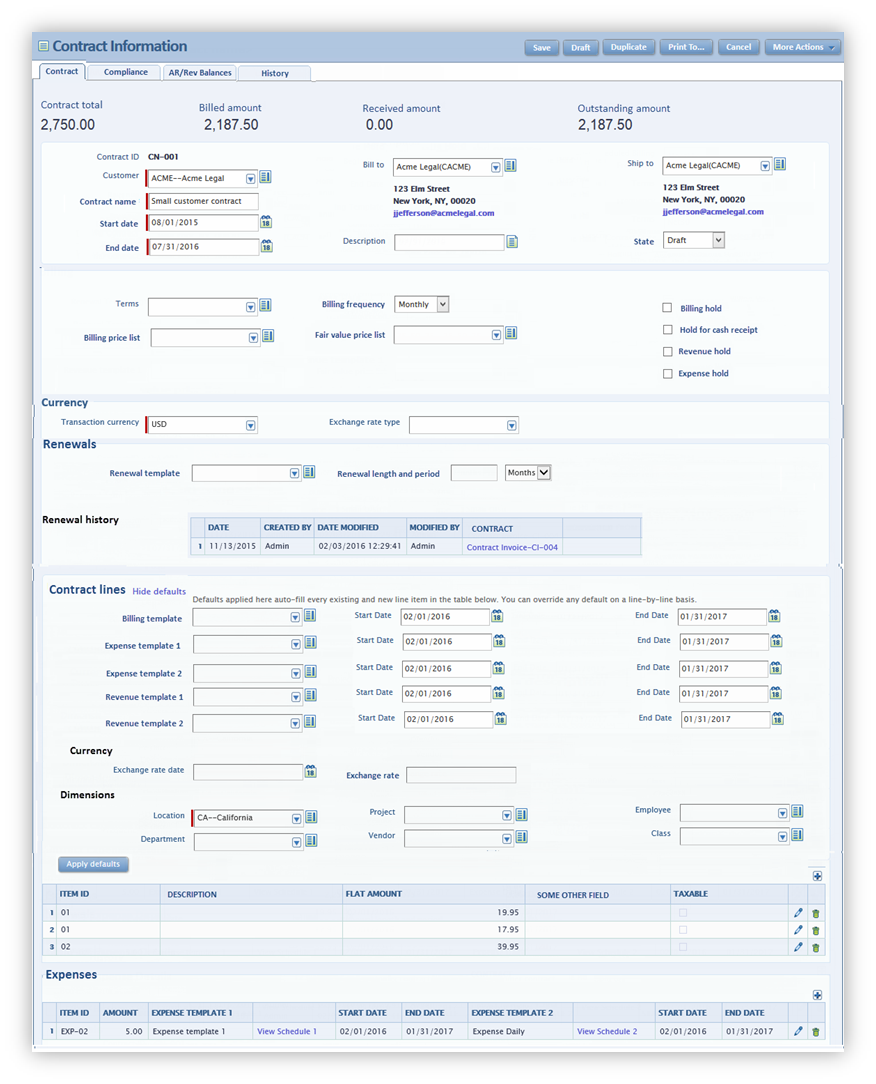The image size is (876, 1084).
Task: Switch to the Compliance tab
Action: point(123,72)
